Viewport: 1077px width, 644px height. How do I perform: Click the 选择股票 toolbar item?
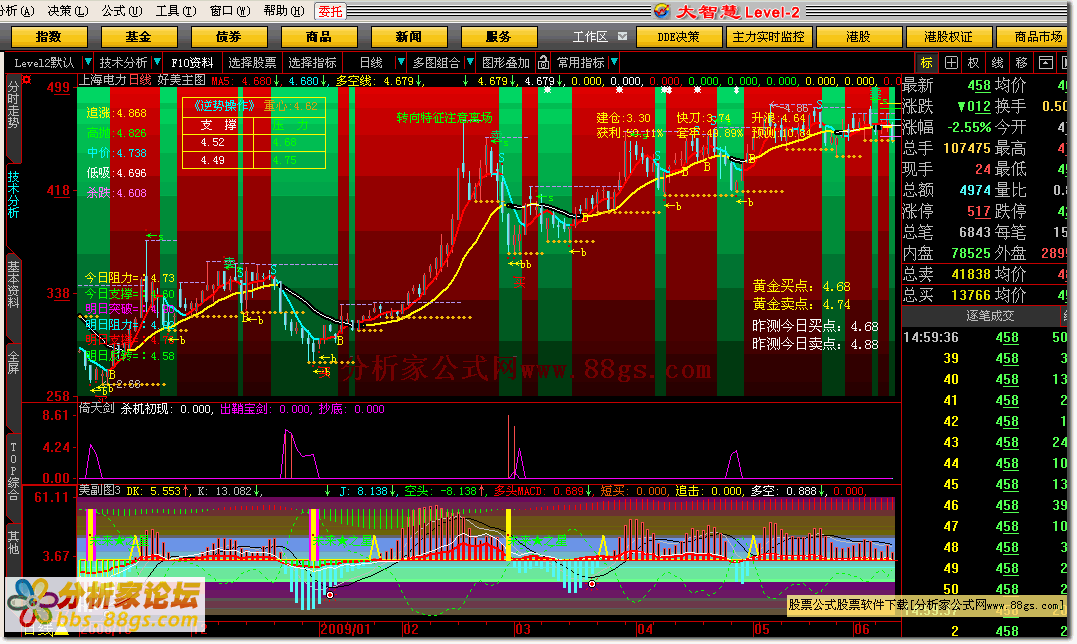click(252, 62)
